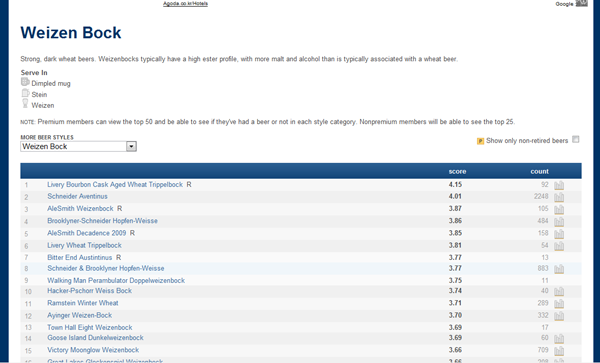Open chart icon for Schneider & Brooklyner Hopfen-Weisse row
Image resolution: width=600 pixels, height=363 pixels.
pyautogui.click(x=559, y=269)
